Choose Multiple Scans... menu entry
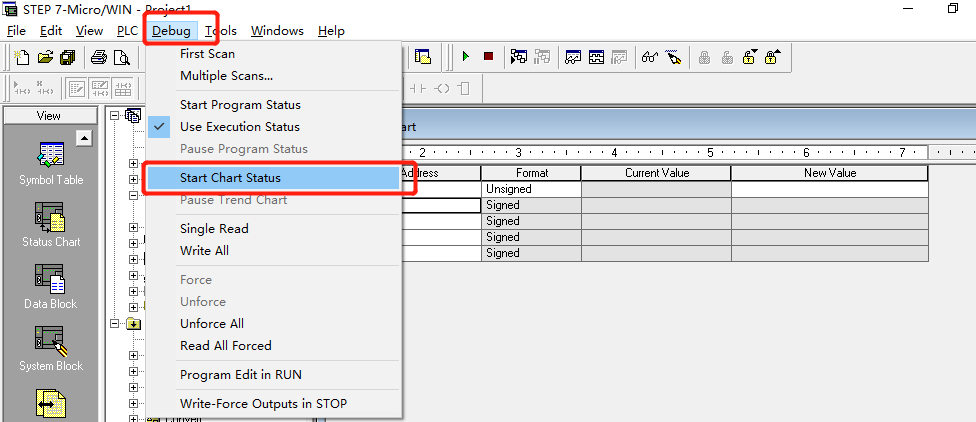976x422 pixels. [x=227, y=76]
